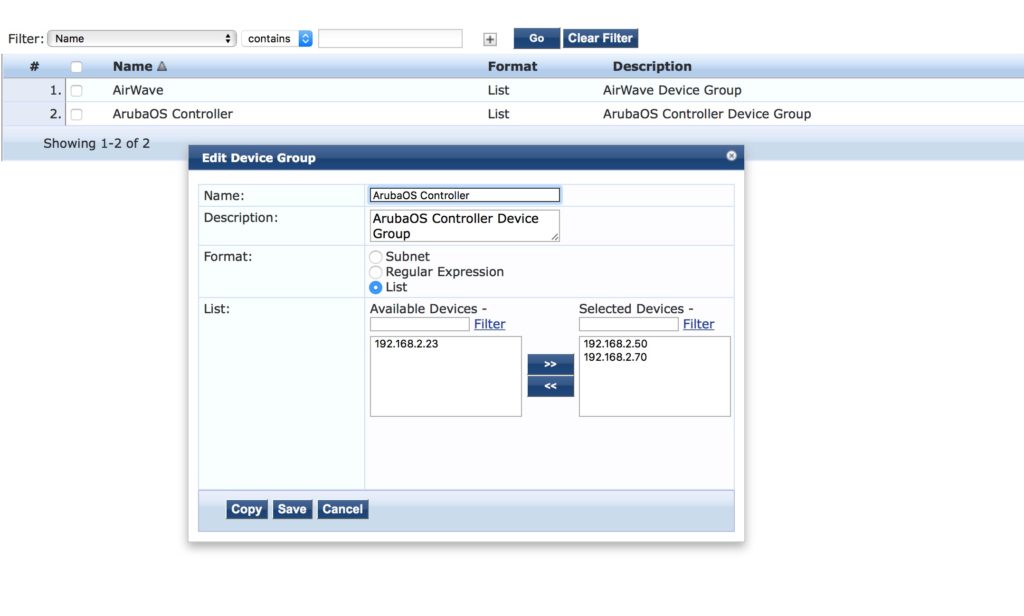The width and height of the screenshot is (1024, 616).
Task: Click the # column header
Action: (35, 67)
